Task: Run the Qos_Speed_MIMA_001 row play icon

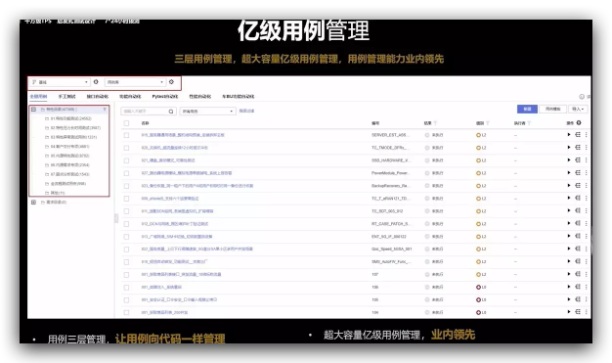Action: tap(569, 249)
